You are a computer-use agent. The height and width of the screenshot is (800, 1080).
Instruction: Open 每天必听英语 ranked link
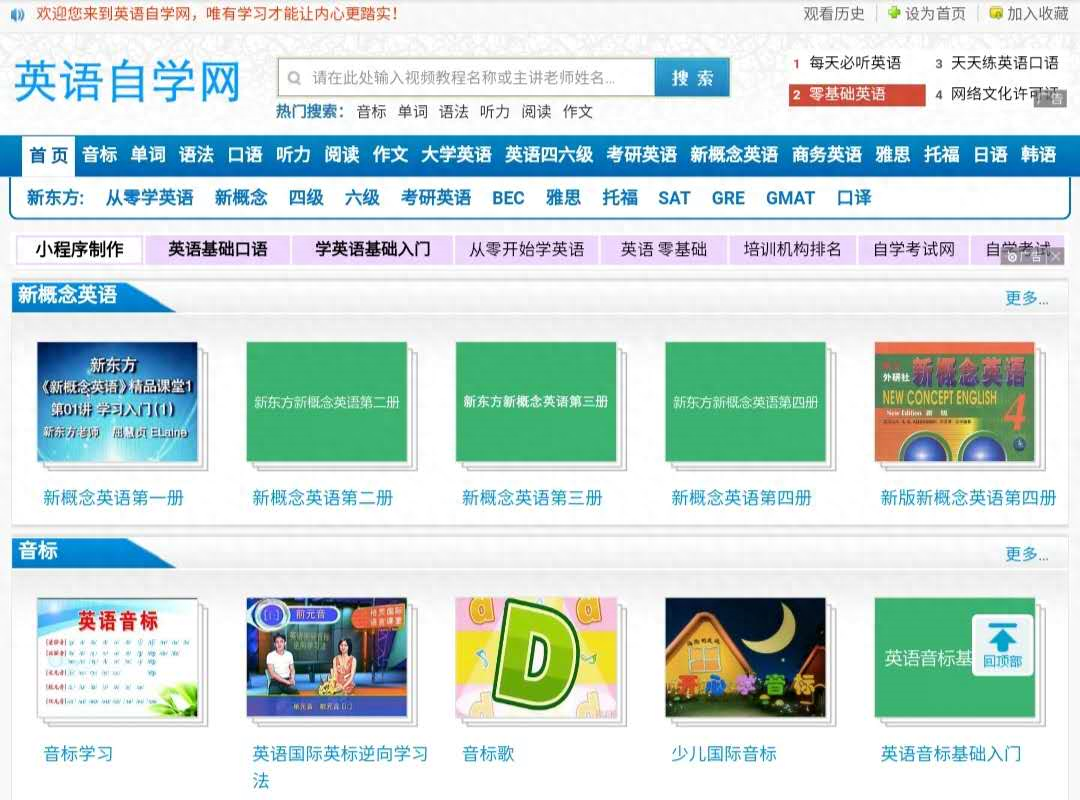(x=855, y=63)
